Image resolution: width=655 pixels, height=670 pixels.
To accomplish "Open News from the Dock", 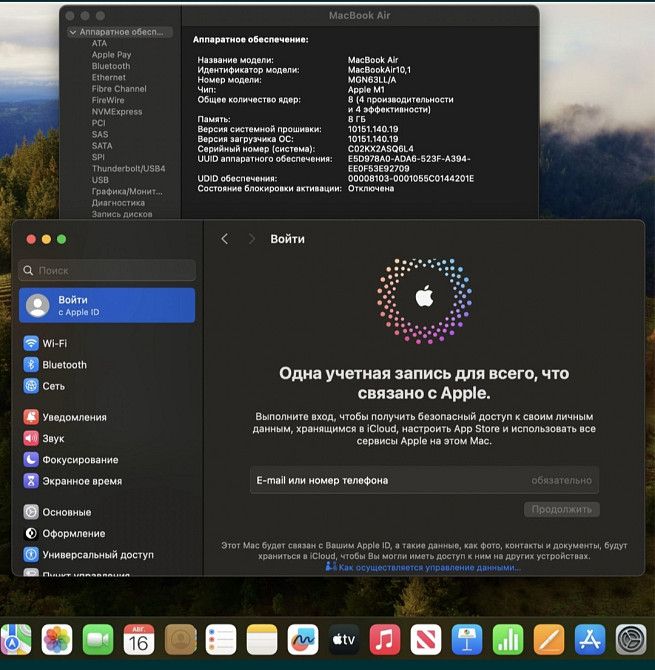I will click(x=426, y=639).
